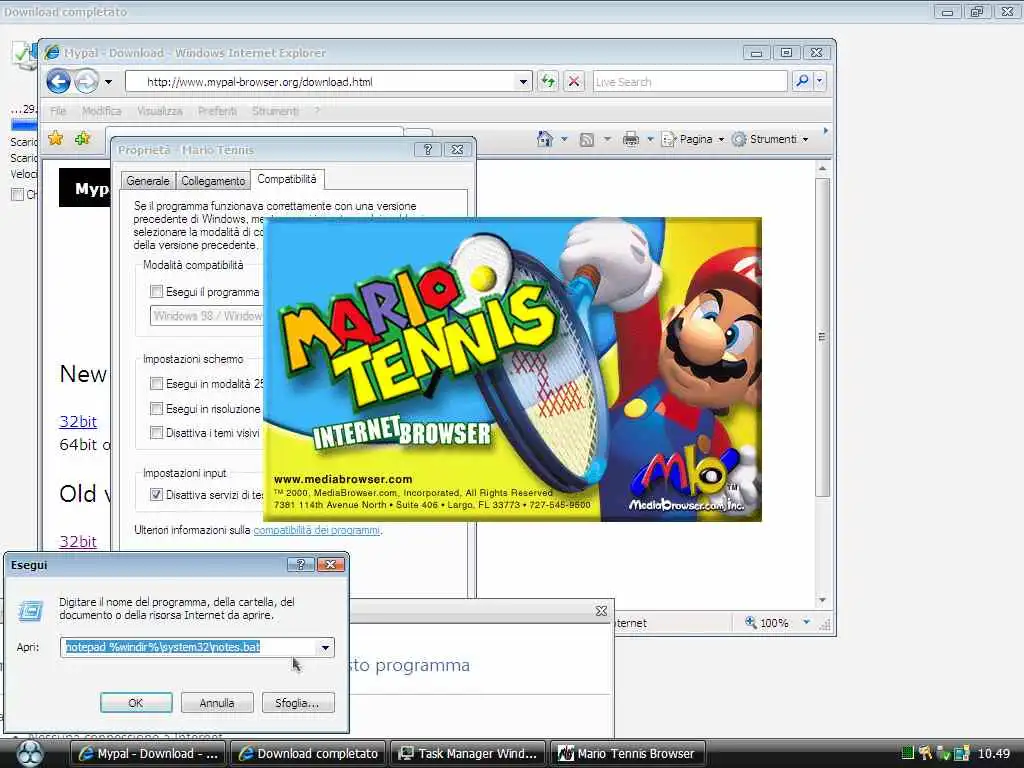This screenshot has width=1024, height=768.
Task: Click the zoom magnifier icon in status bar
Action: (751, 622)
